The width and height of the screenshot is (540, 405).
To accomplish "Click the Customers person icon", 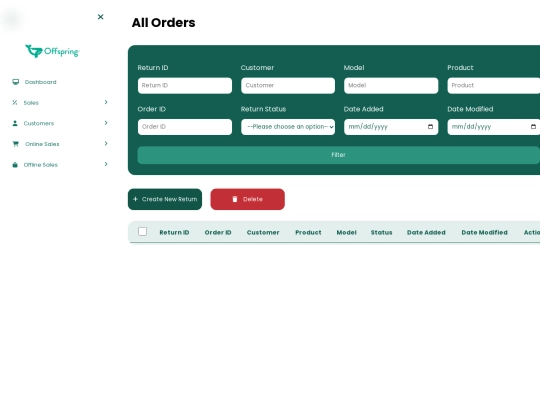I will [x=15, y=123].
